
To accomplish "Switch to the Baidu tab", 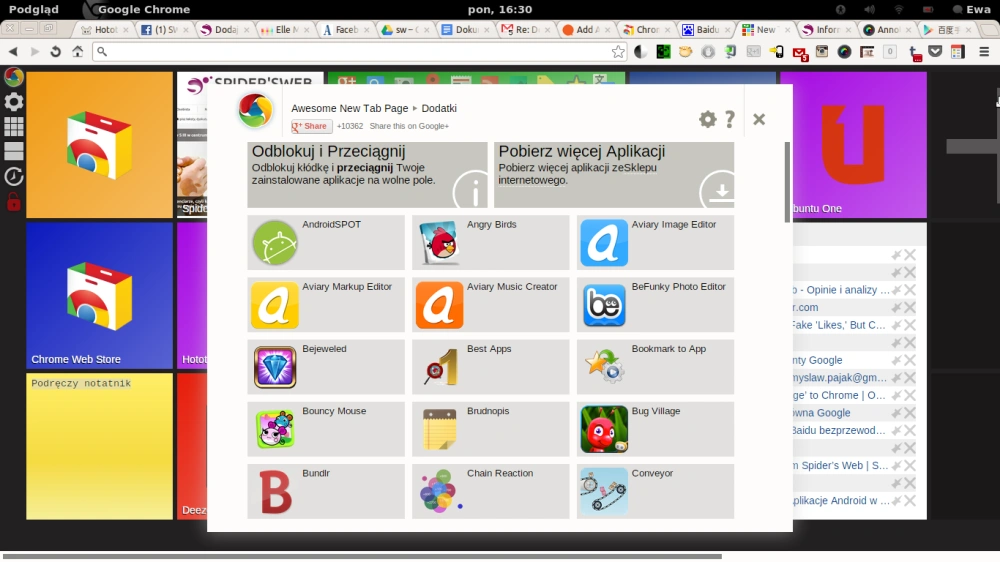I will (x=705, y=29).
